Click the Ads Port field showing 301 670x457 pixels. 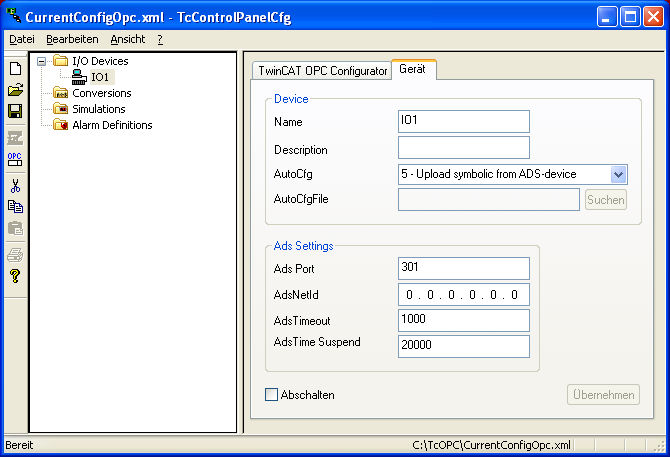tap(464, 268)
